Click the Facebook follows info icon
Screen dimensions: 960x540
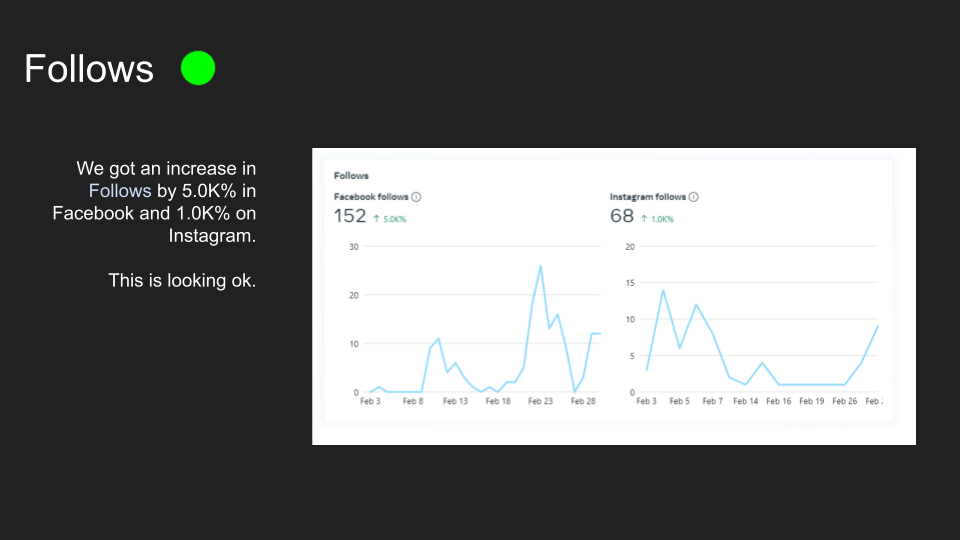coord(416,197)
